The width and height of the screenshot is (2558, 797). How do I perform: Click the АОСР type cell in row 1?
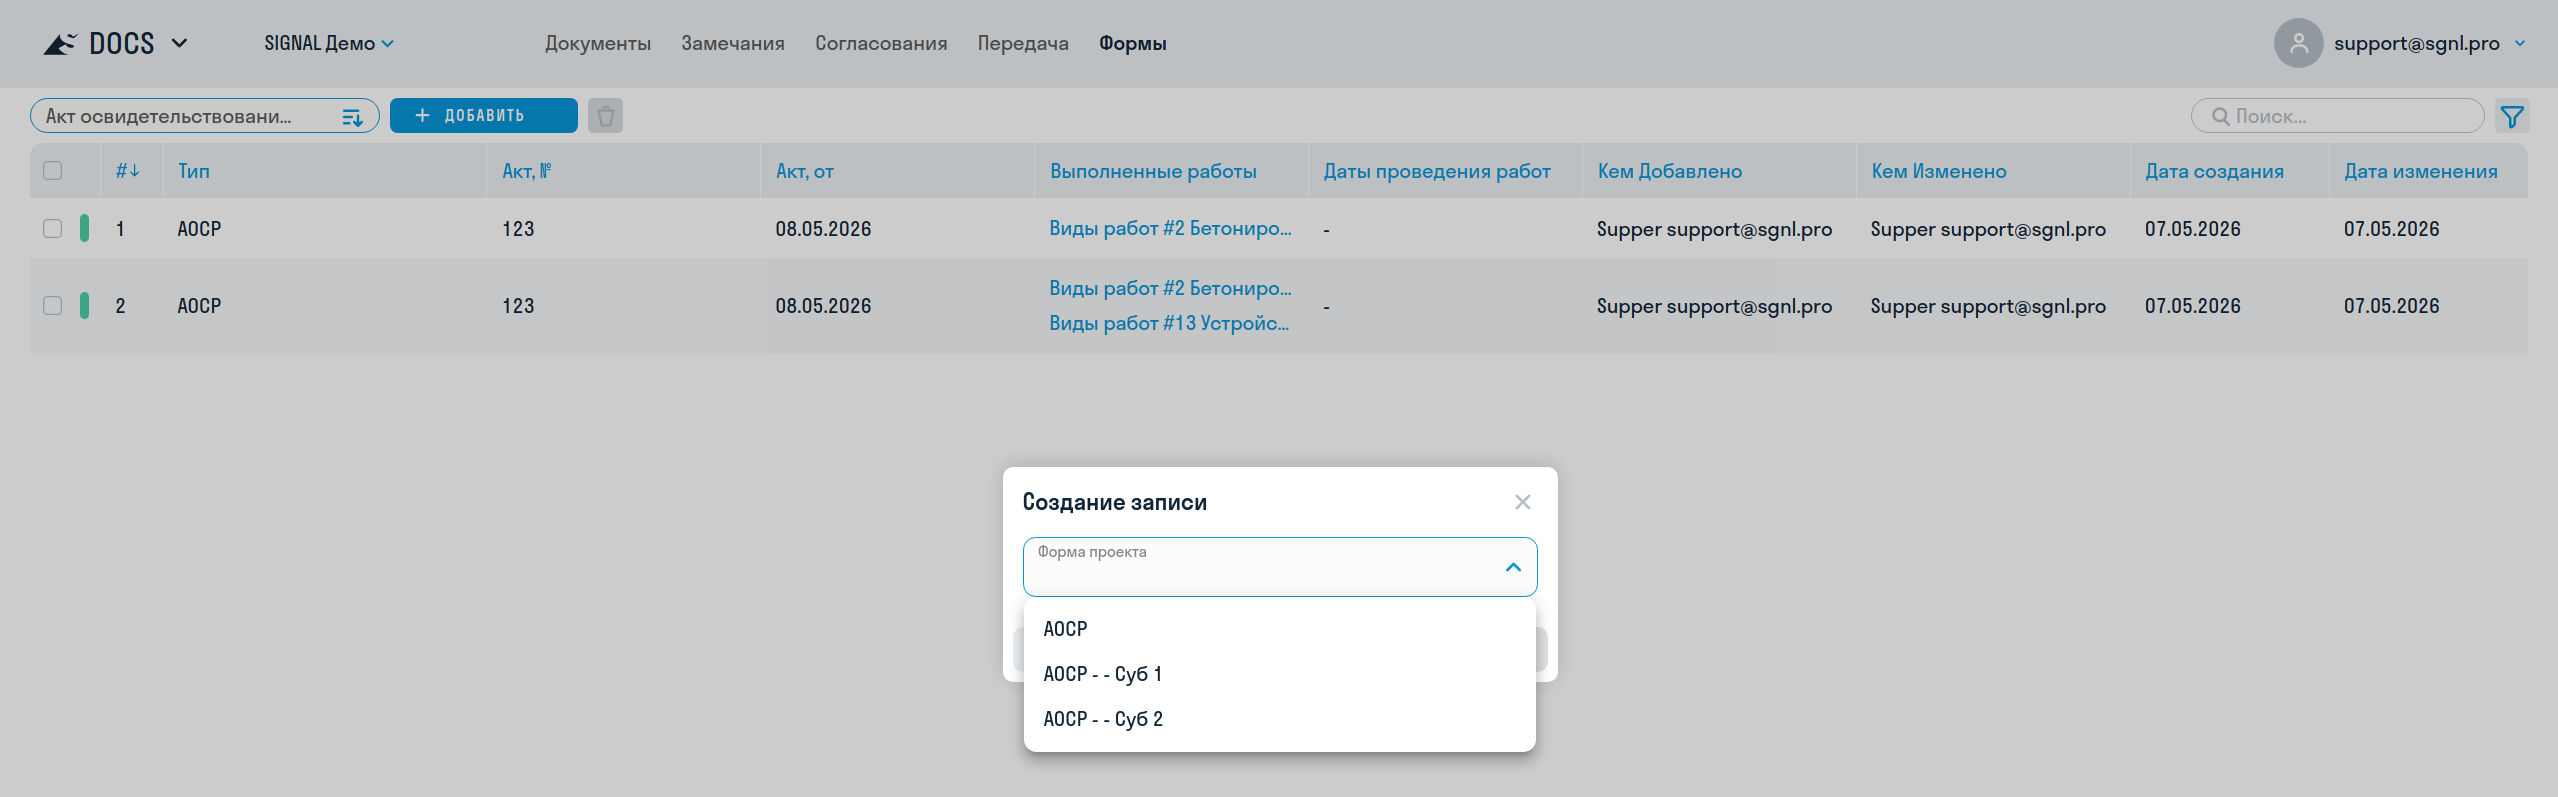point(199,229)
